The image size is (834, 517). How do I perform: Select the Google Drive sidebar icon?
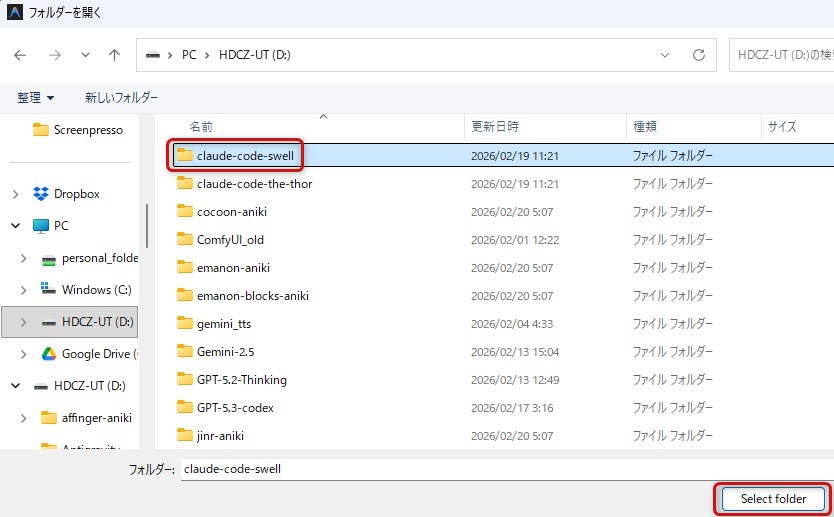[49, 354]
